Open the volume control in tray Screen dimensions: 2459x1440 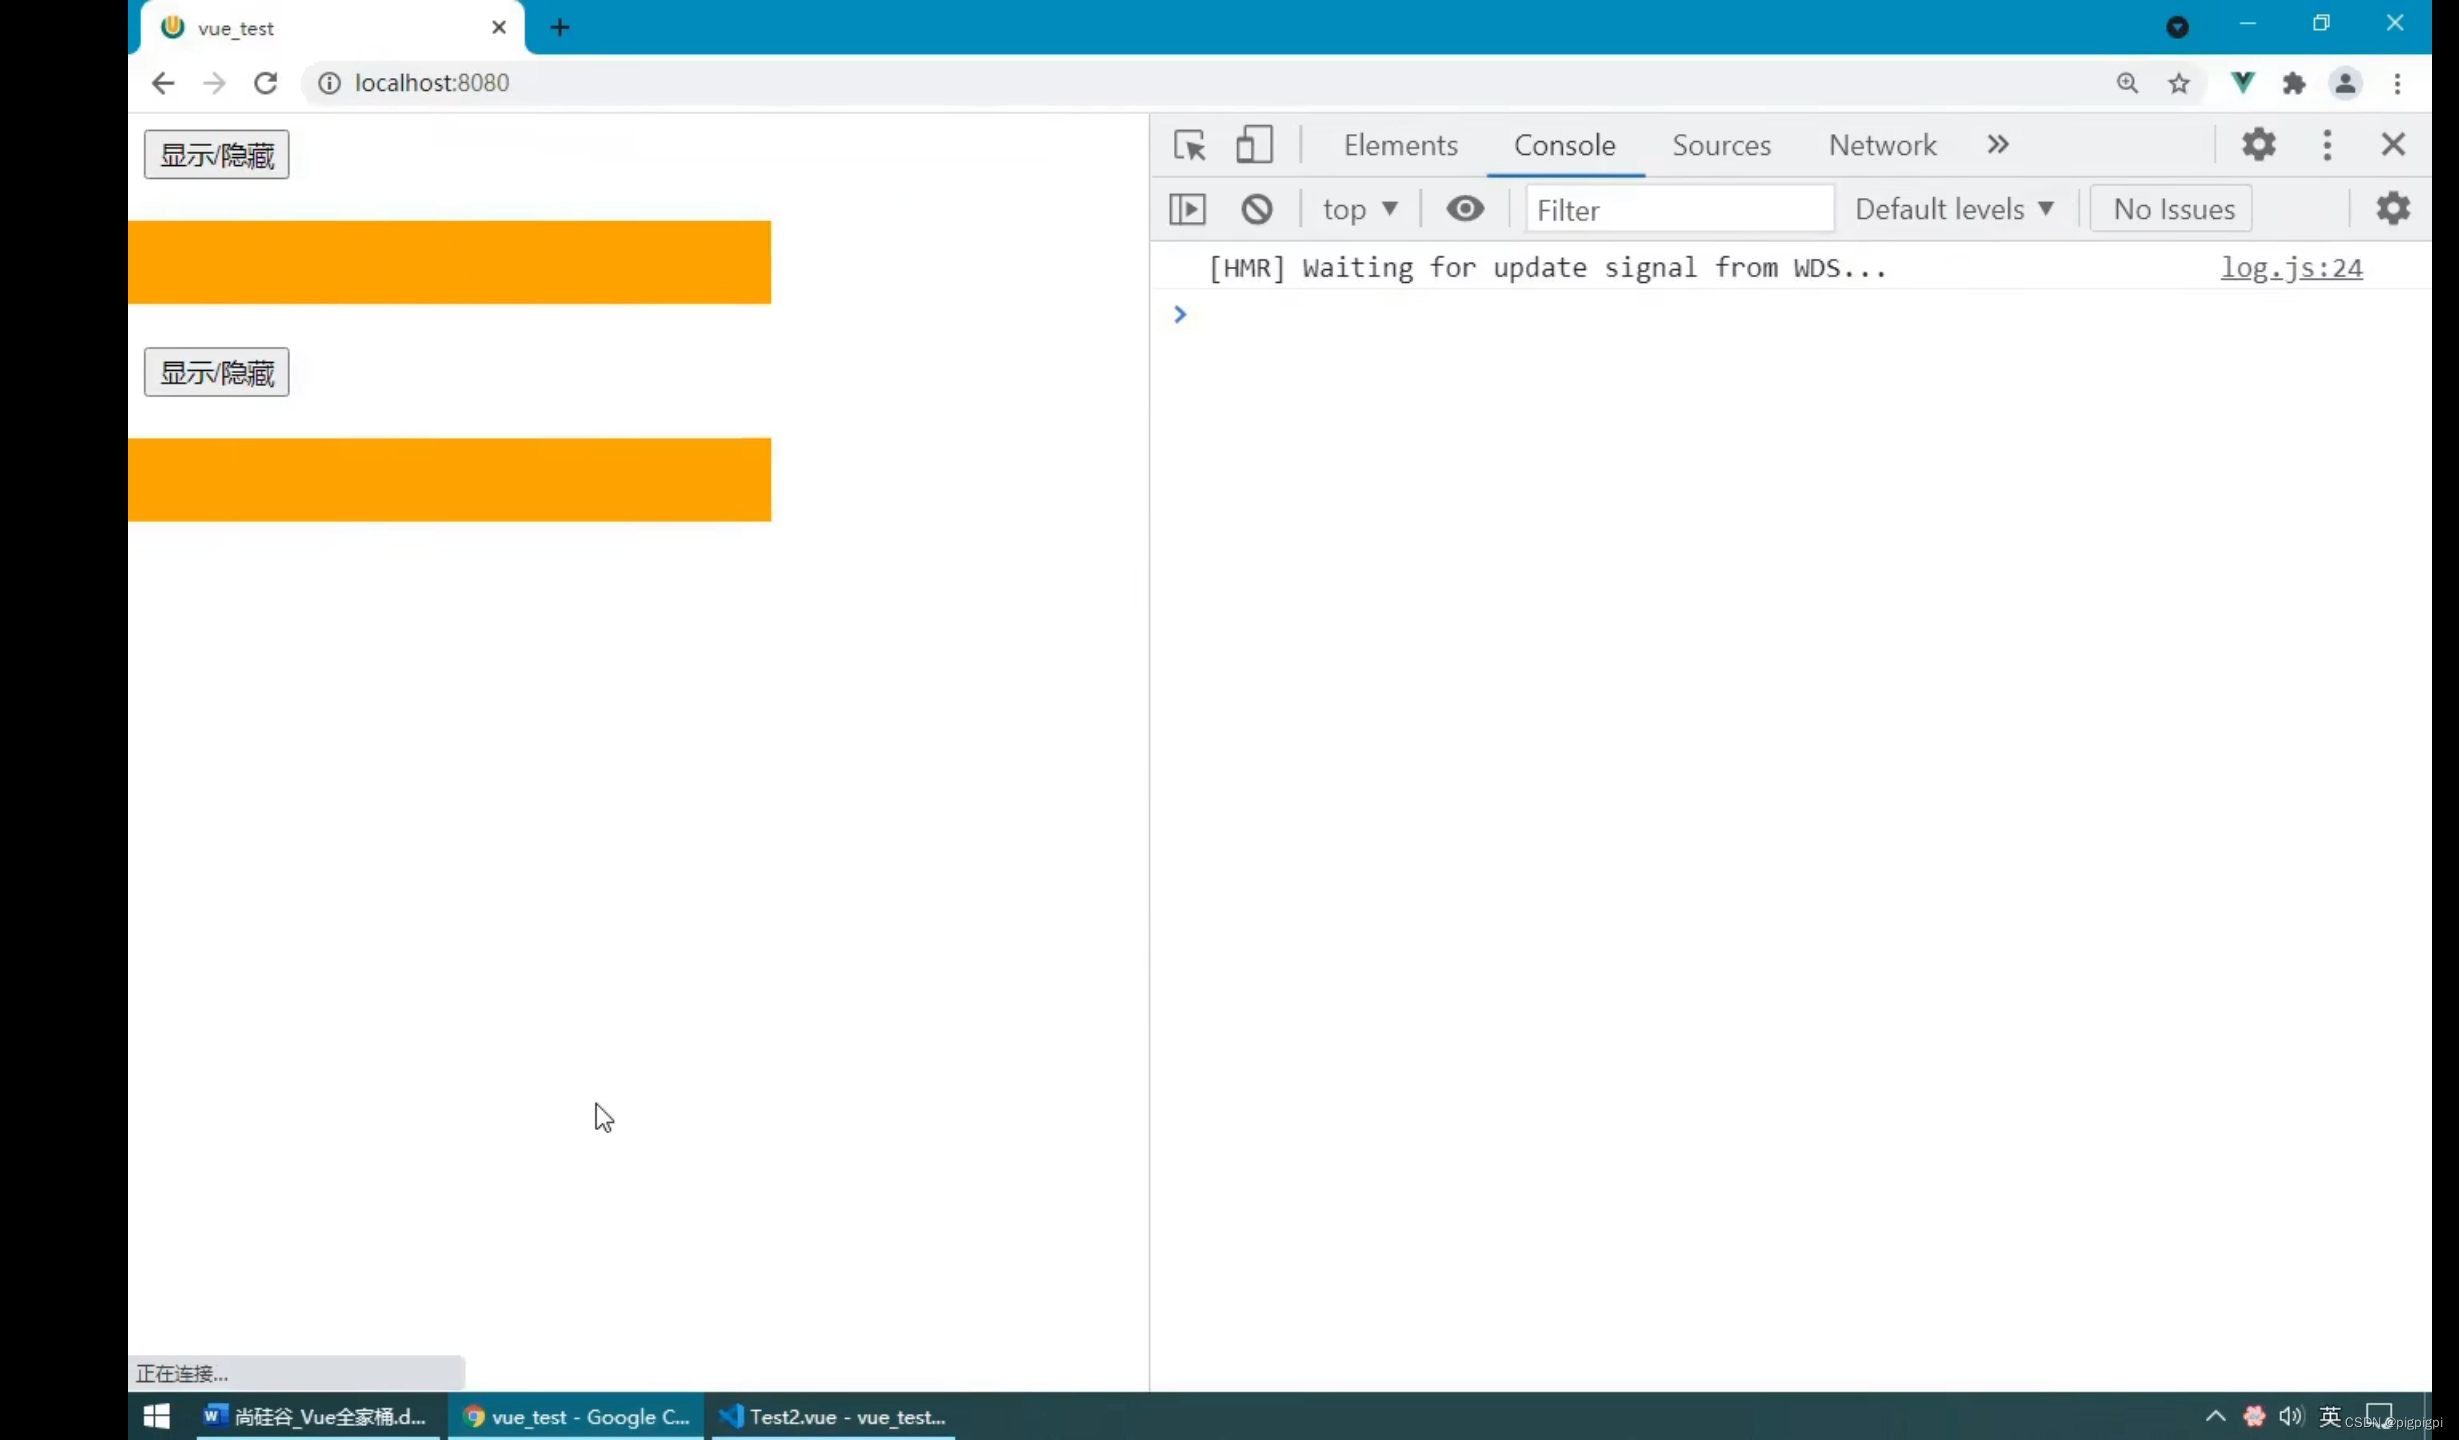tap(2290, 1416)
